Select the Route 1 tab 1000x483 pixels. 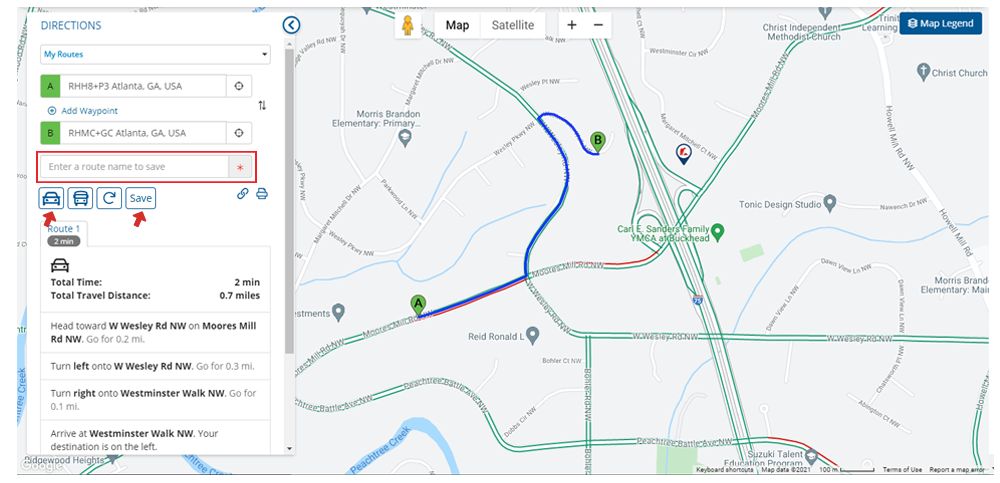(64, 229)
